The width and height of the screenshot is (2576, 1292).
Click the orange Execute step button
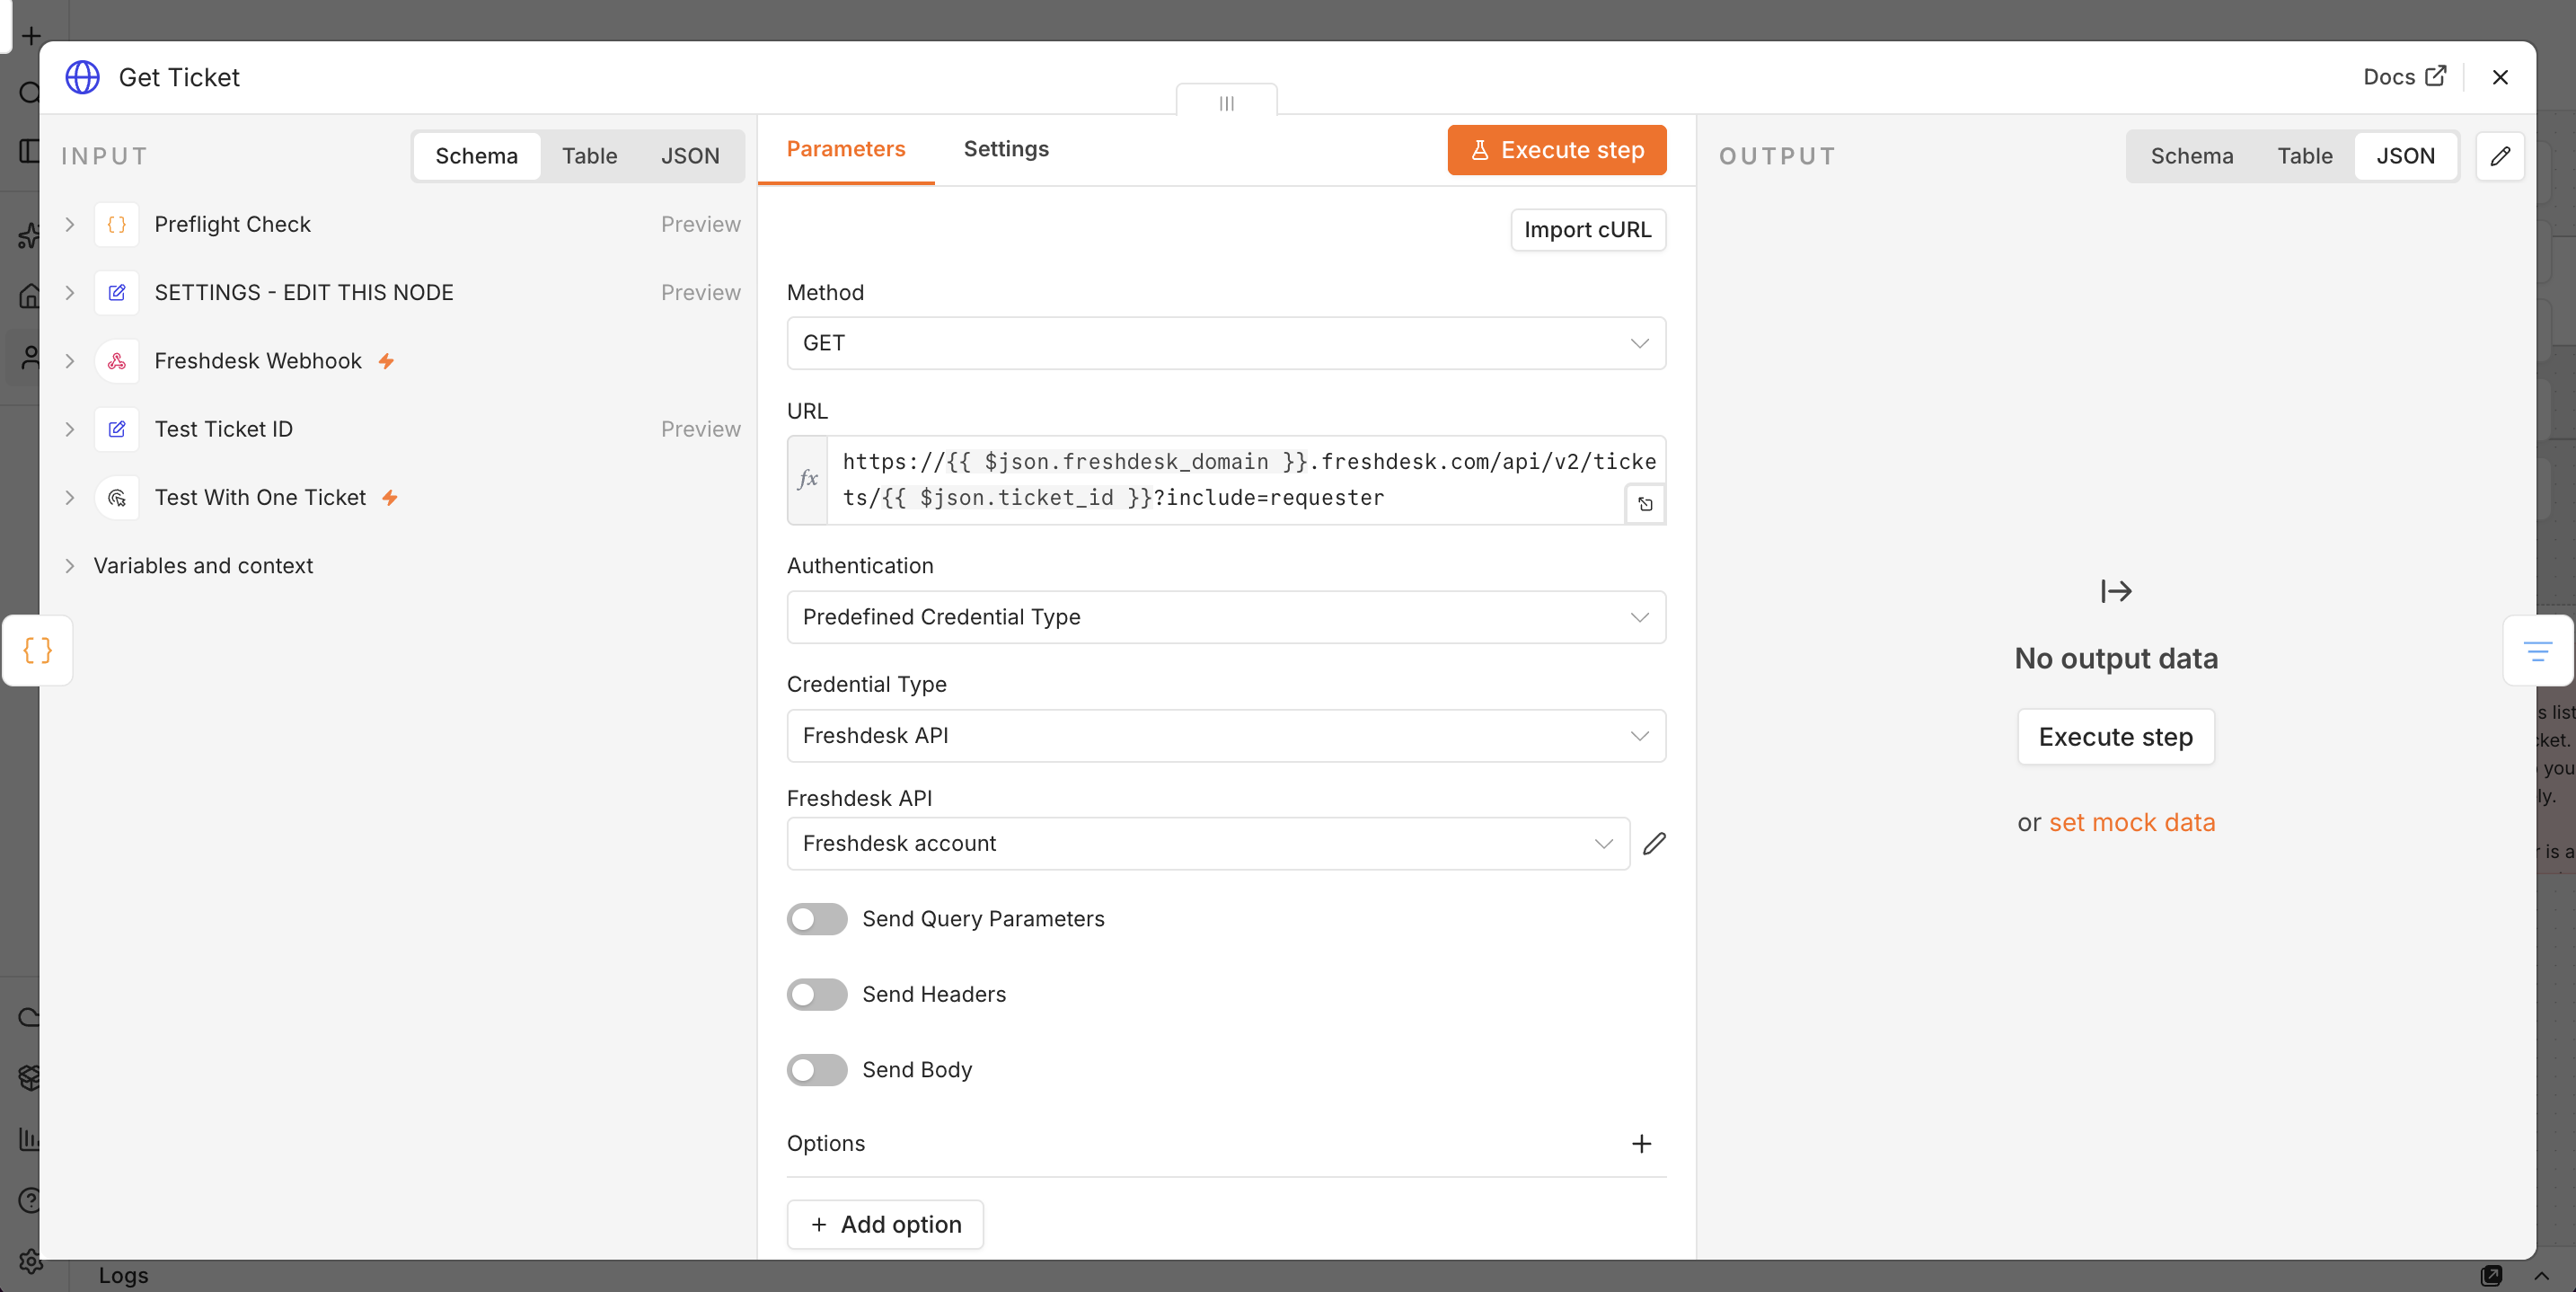point(1557,150)
